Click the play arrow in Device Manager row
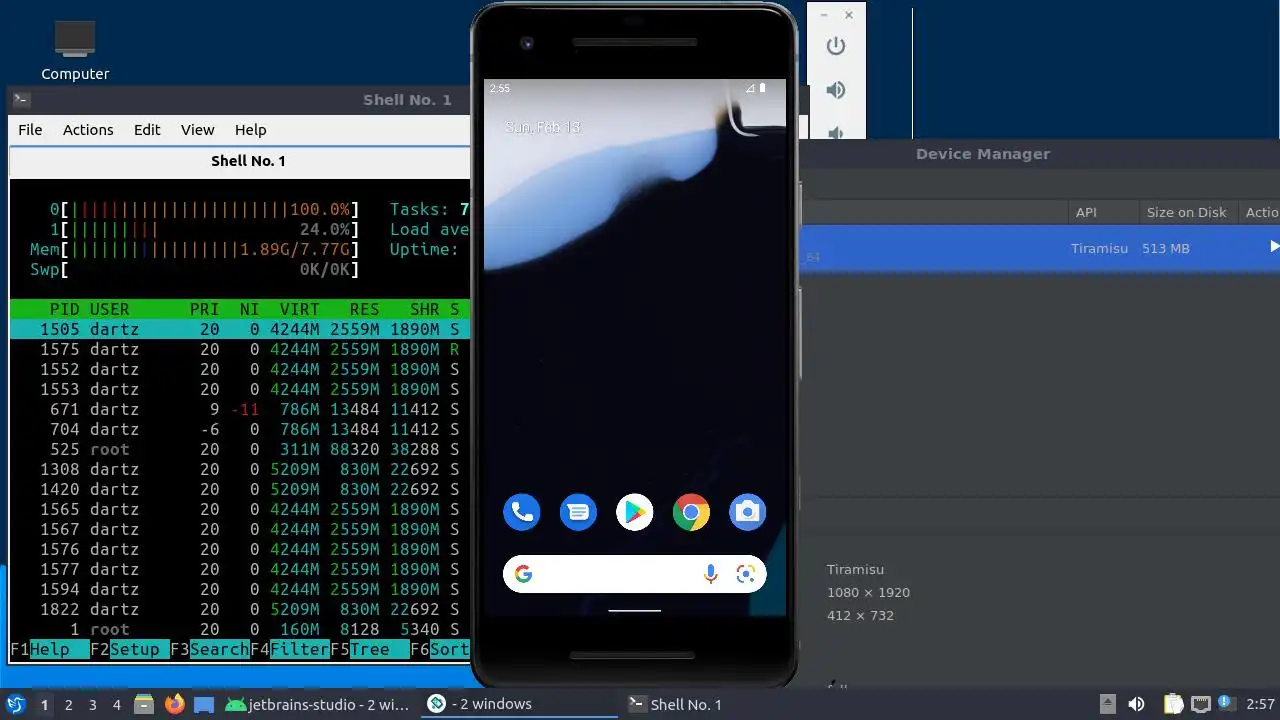1280x720 pixels. [1274, 246]
